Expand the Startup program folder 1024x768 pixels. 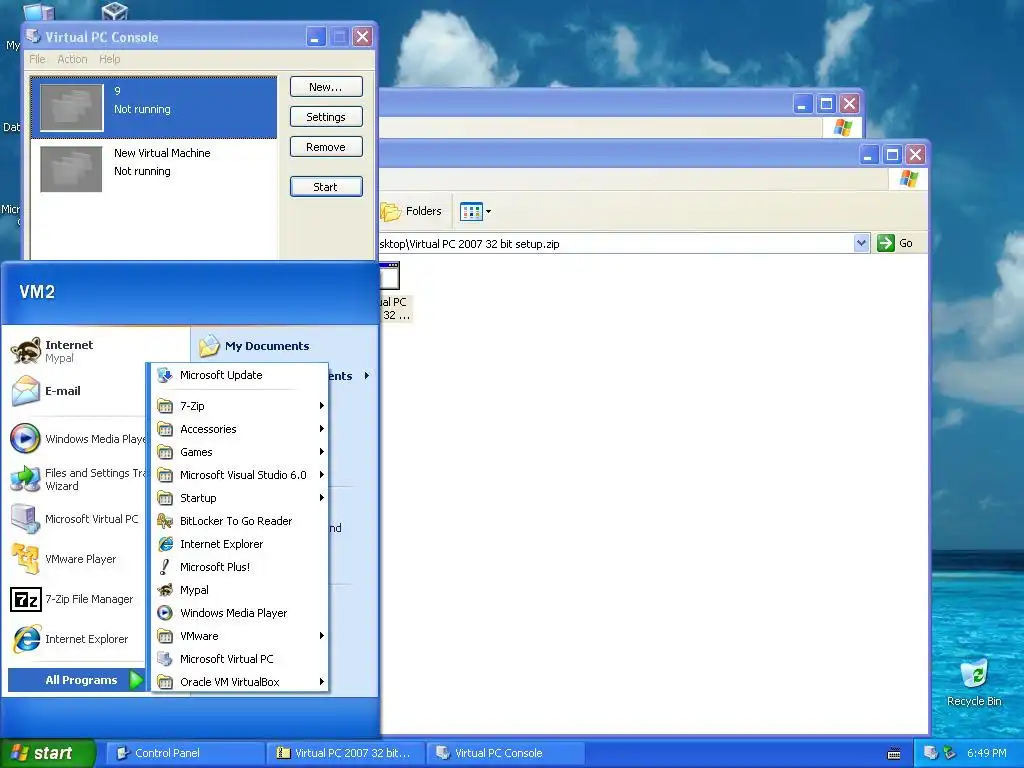point(240,498)
